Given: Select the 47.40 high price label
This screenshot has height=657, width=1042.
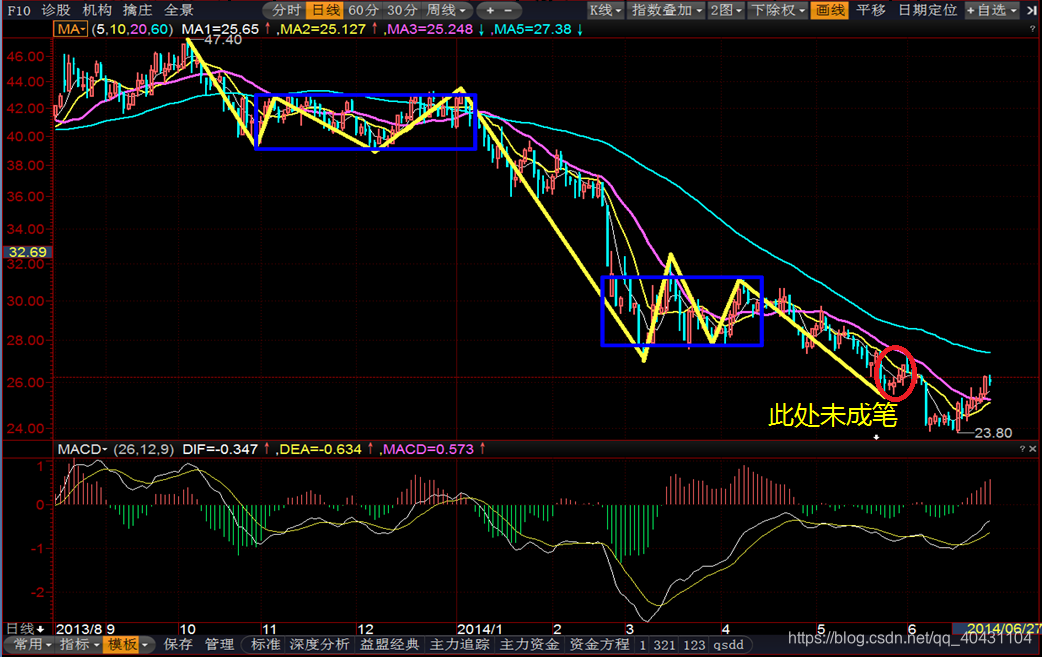Looking at the screenshot, I should (x=223, y=40).
